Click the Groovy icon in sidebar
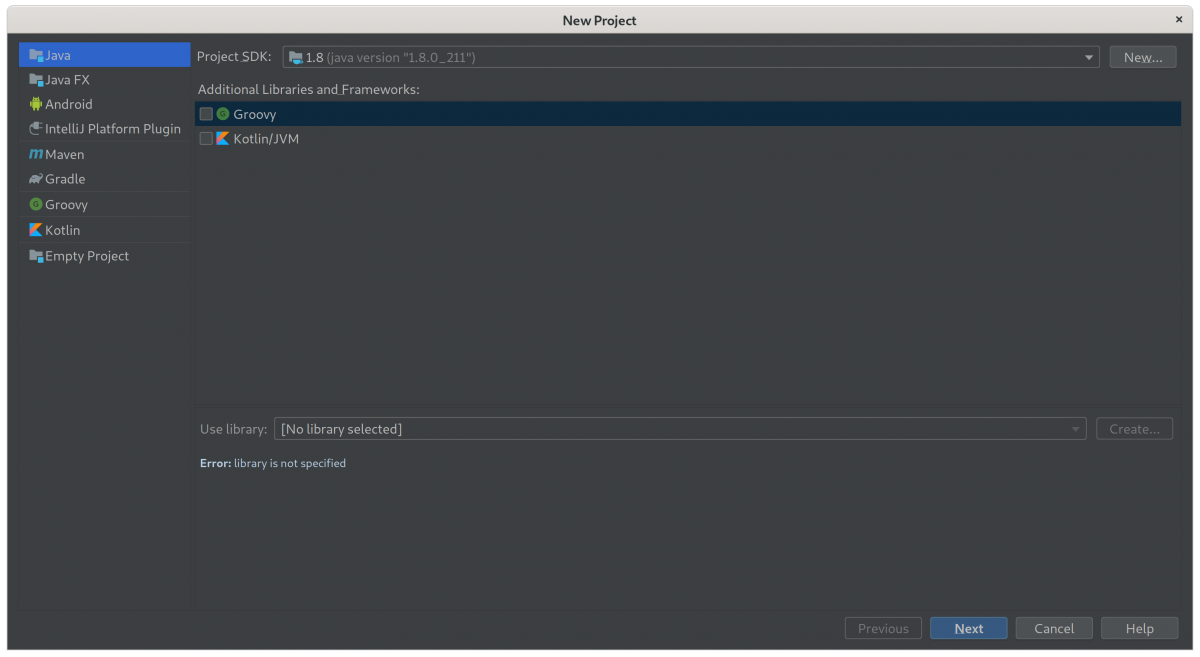Screen dimensions: 1200x657 36,204
